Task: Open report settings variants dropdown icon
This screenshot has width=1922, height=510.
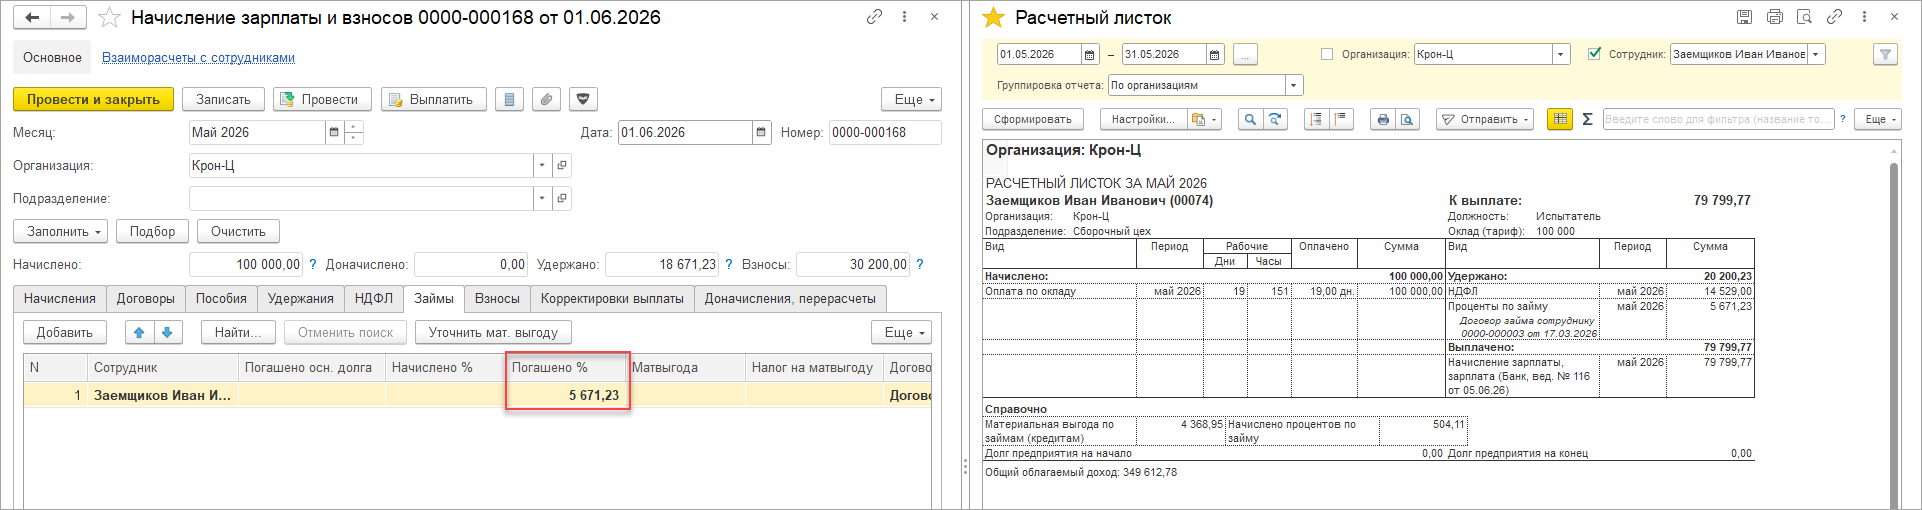Action: tap(1204, 119)
